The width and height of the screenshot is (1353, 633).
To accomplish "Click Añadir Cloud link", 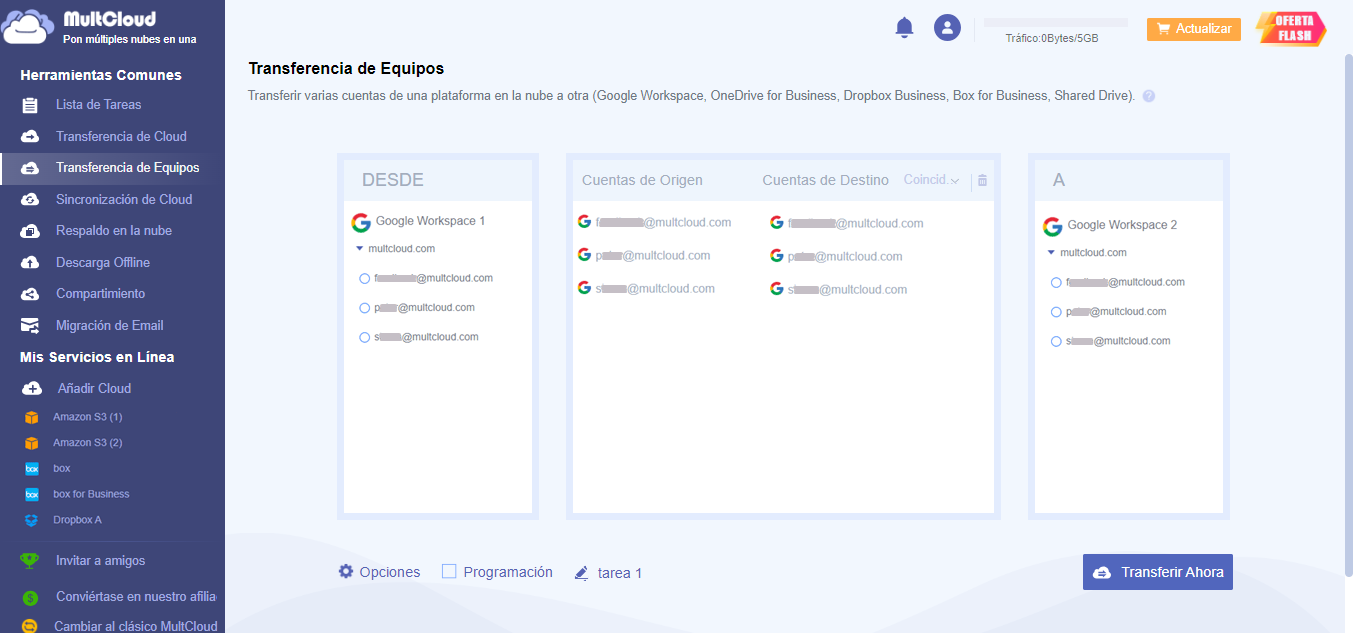I will click(x=94, y=388).
